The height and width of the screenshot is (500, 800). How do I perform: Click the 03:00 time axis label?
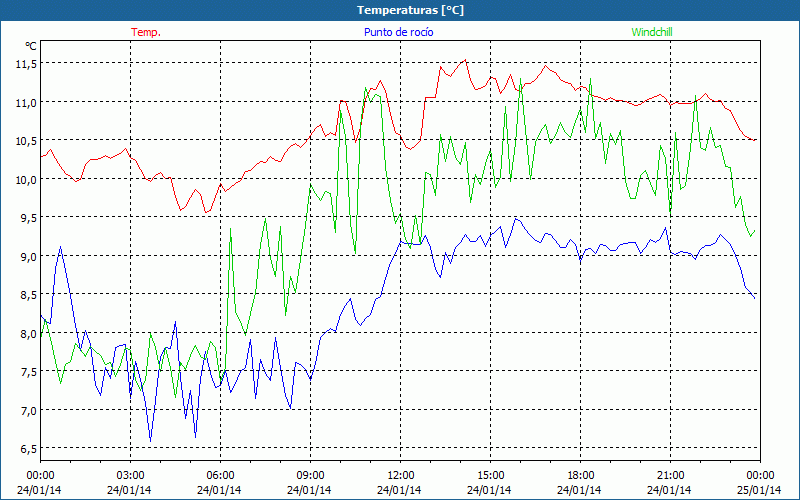pos(130,476)
